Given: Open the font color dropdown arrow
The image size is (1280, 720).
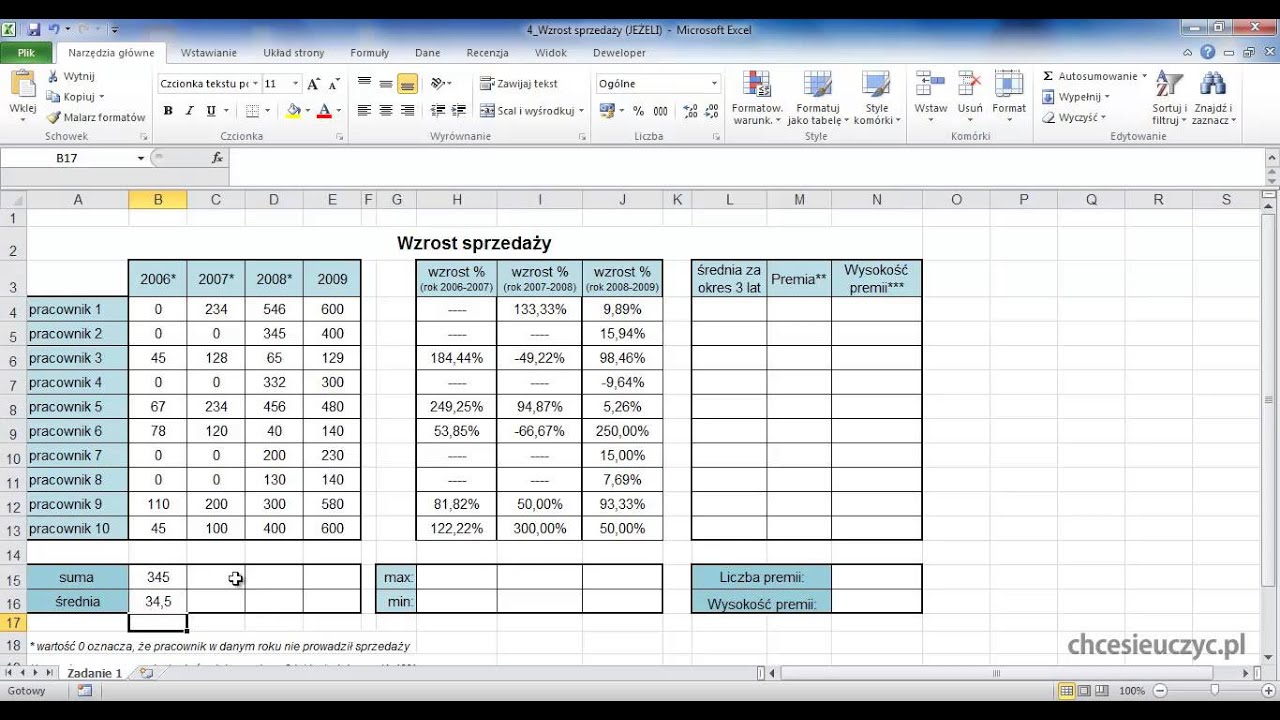Looking at the screenshot, I should click(x=338, y=111).
